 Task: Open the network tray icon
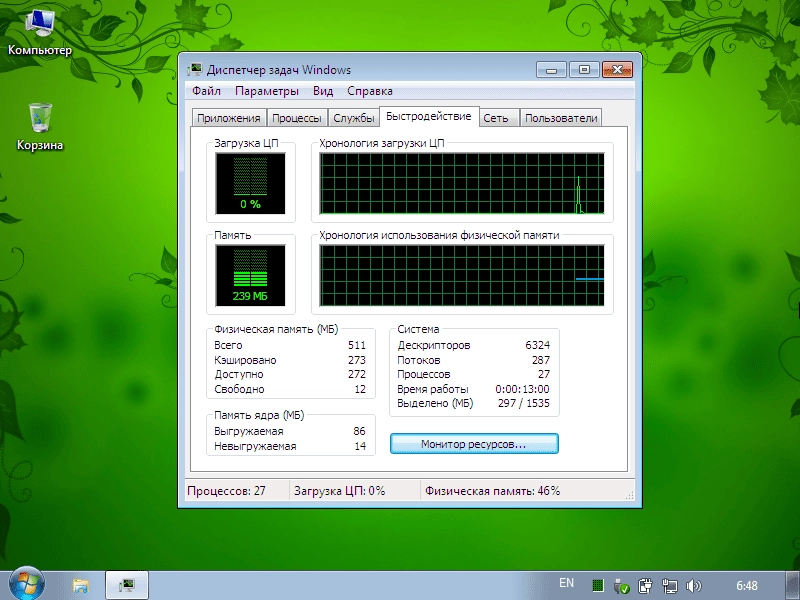tap(669, 586)
